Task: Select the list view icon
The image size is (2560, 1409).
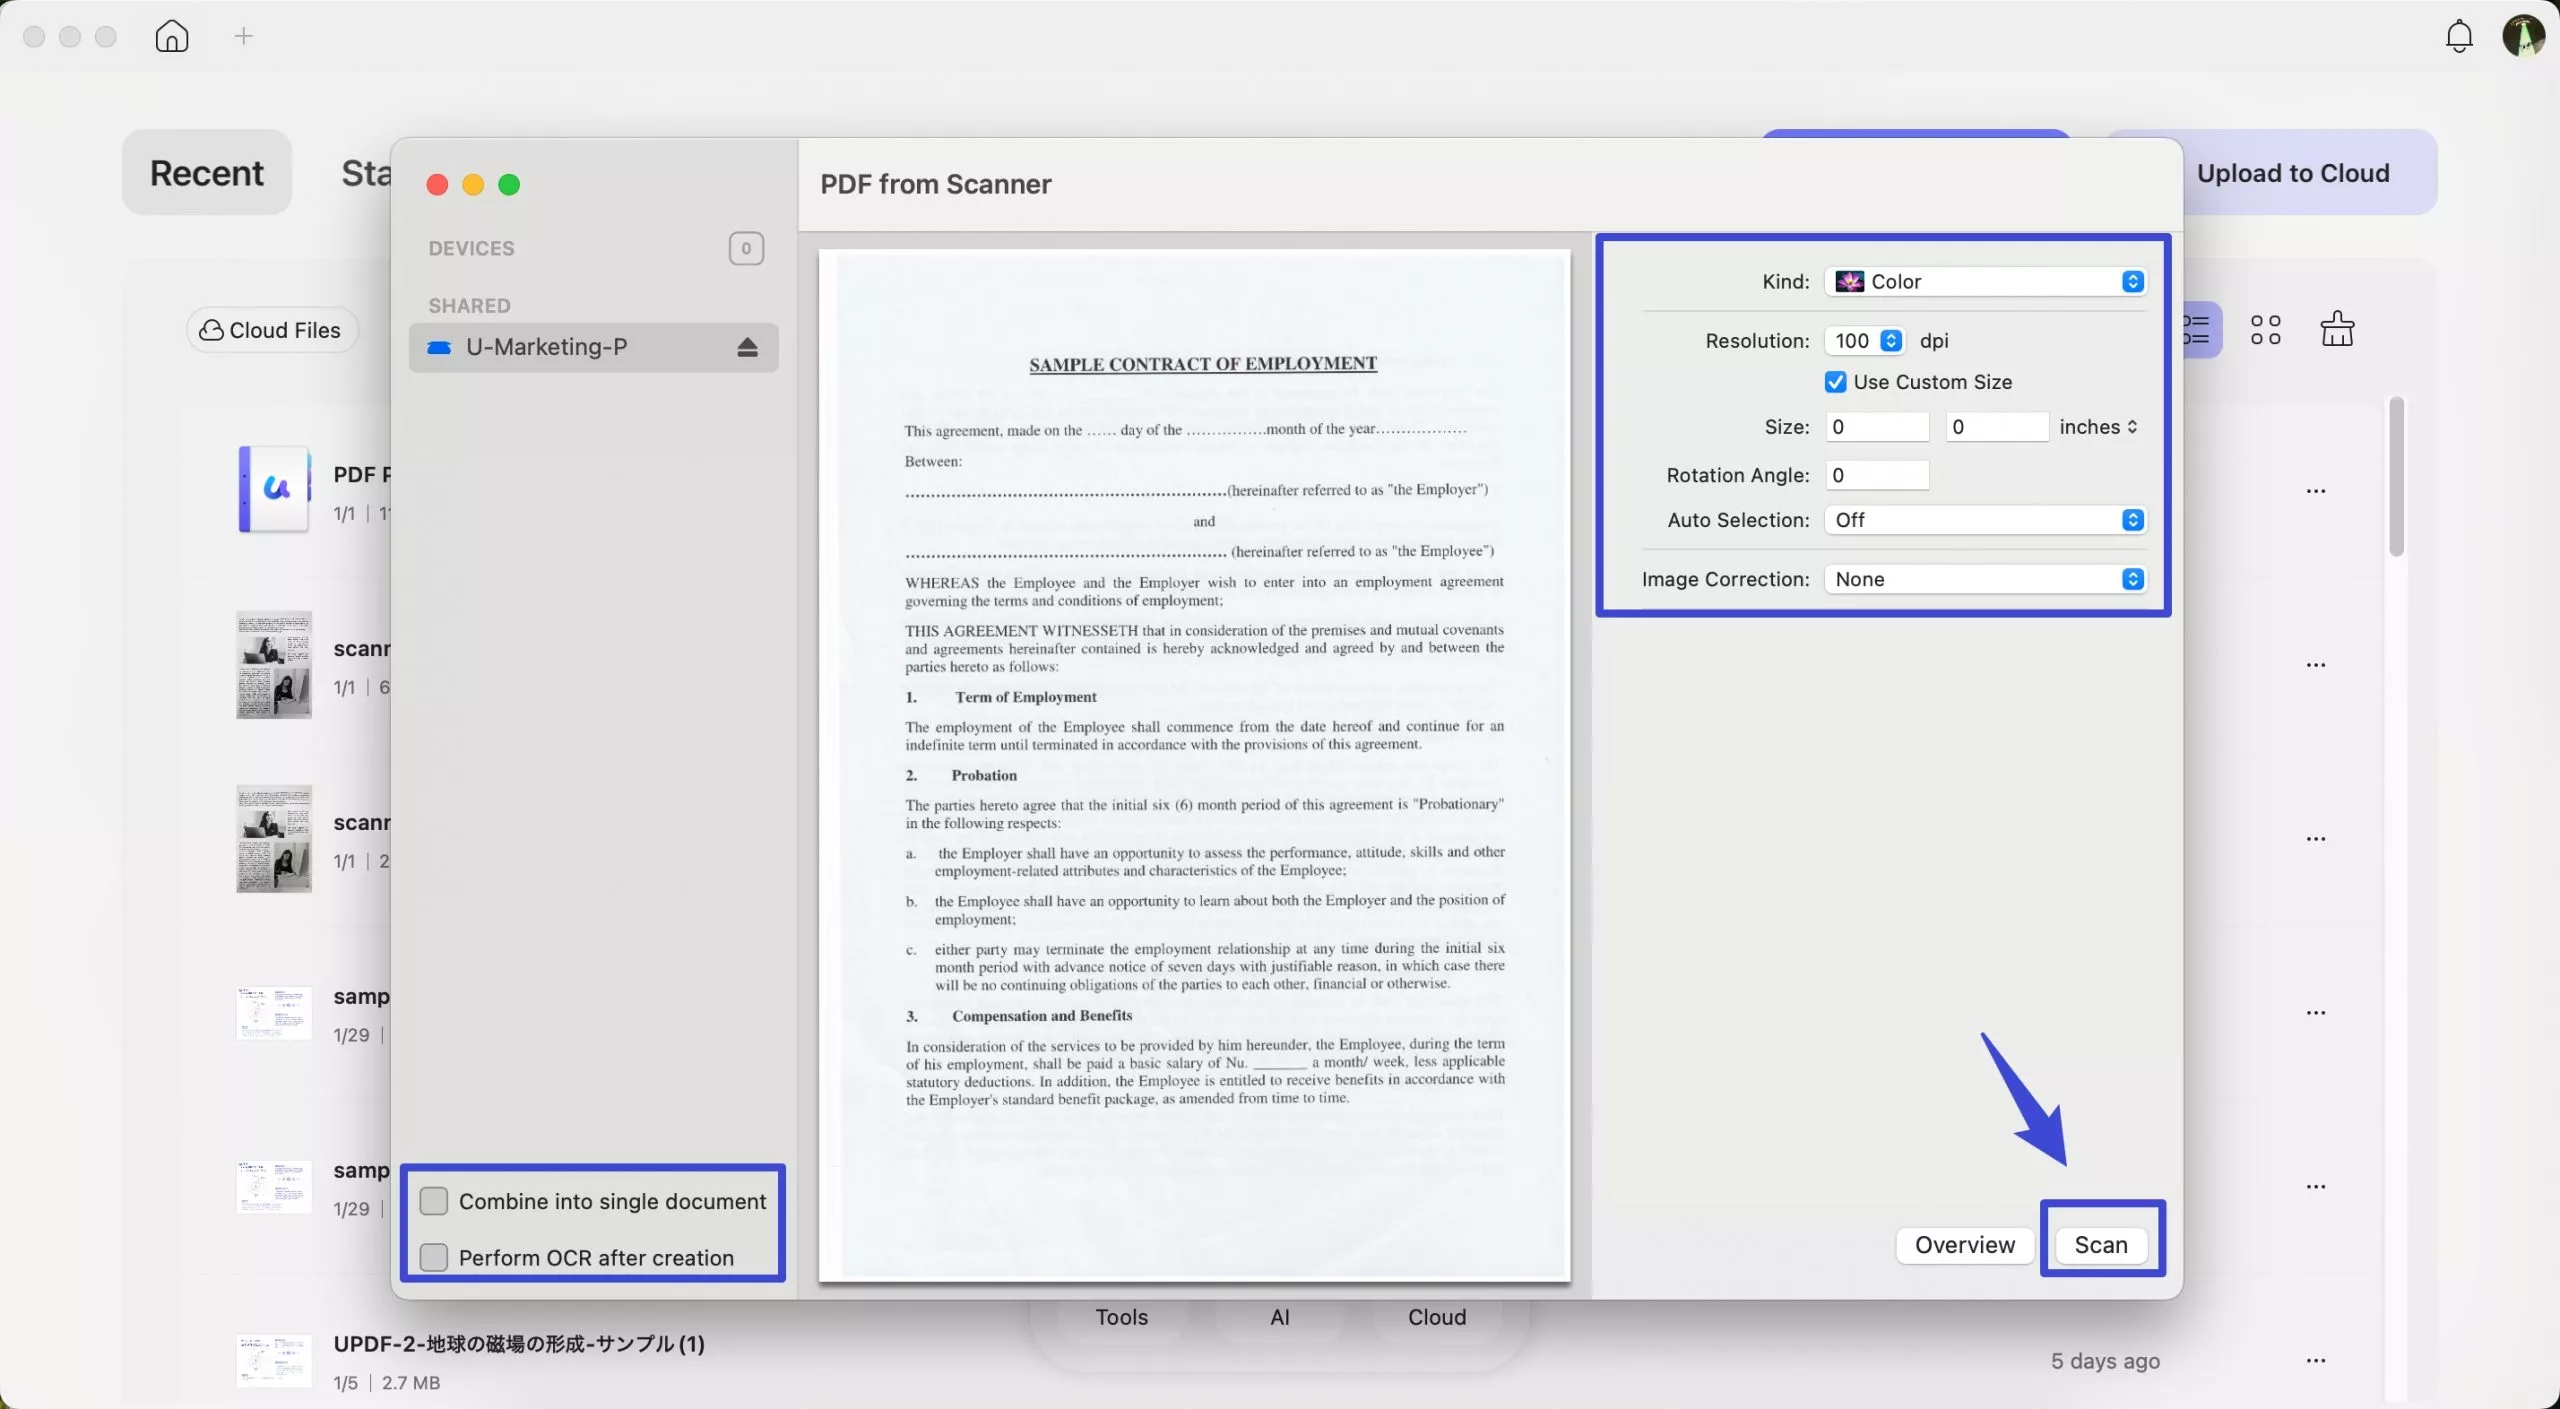Action: point(2199,328)
